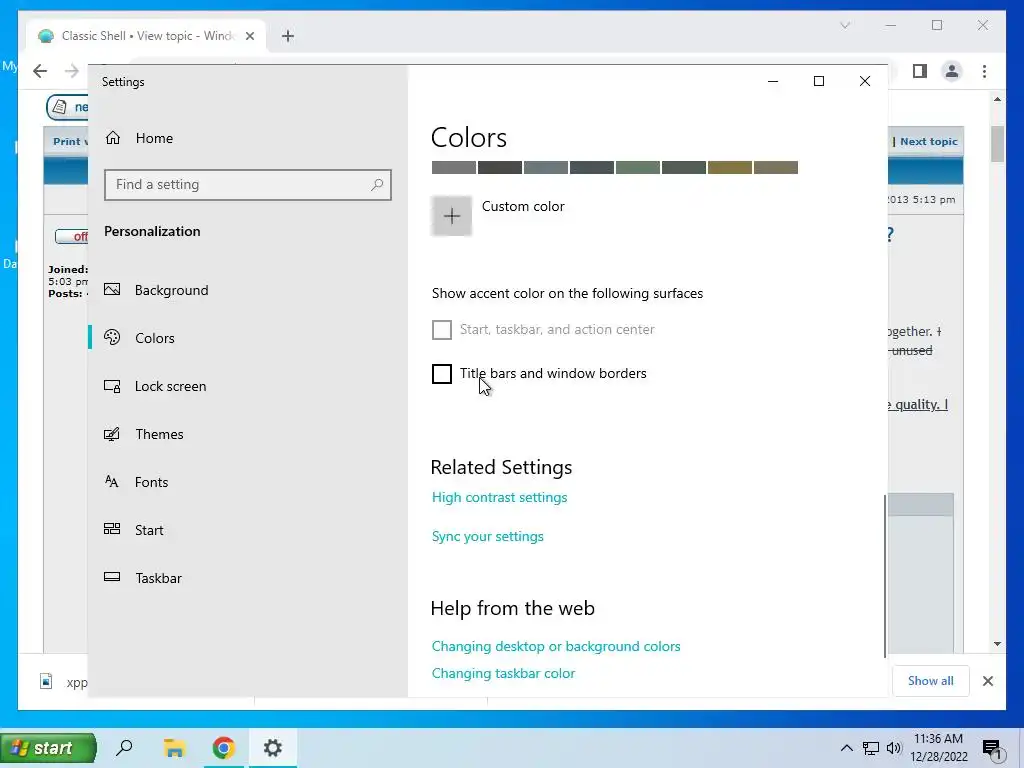Open volume control in system tray
1024x768 pixels.
click(894, 748)
